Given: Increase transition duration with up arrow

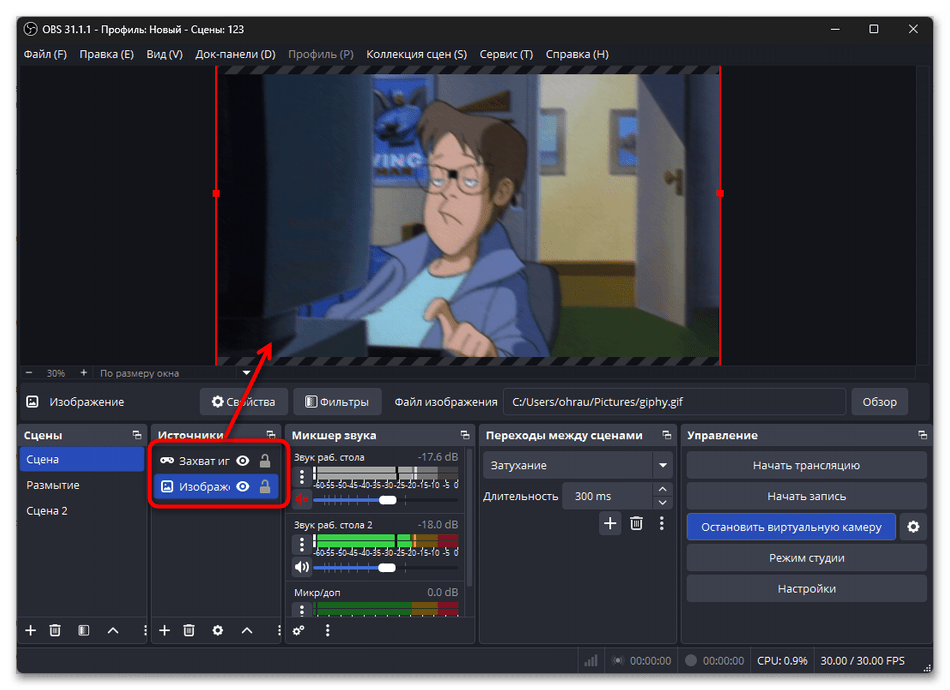Looking at the screenshot, I should pyautogui.click(x=662, y=489).
